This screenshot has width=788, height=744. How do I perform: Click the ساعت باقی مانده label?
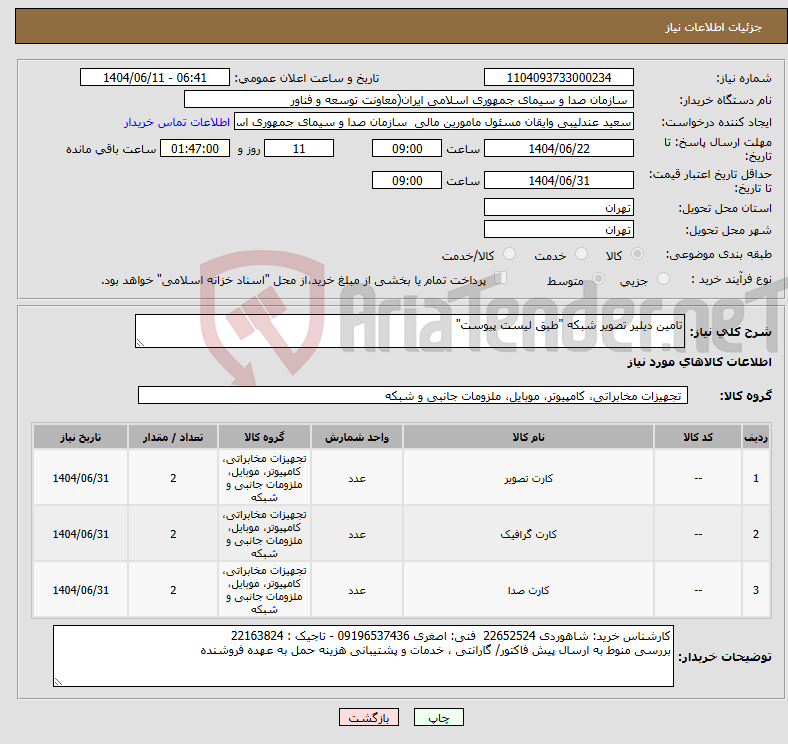coord(111,149)
